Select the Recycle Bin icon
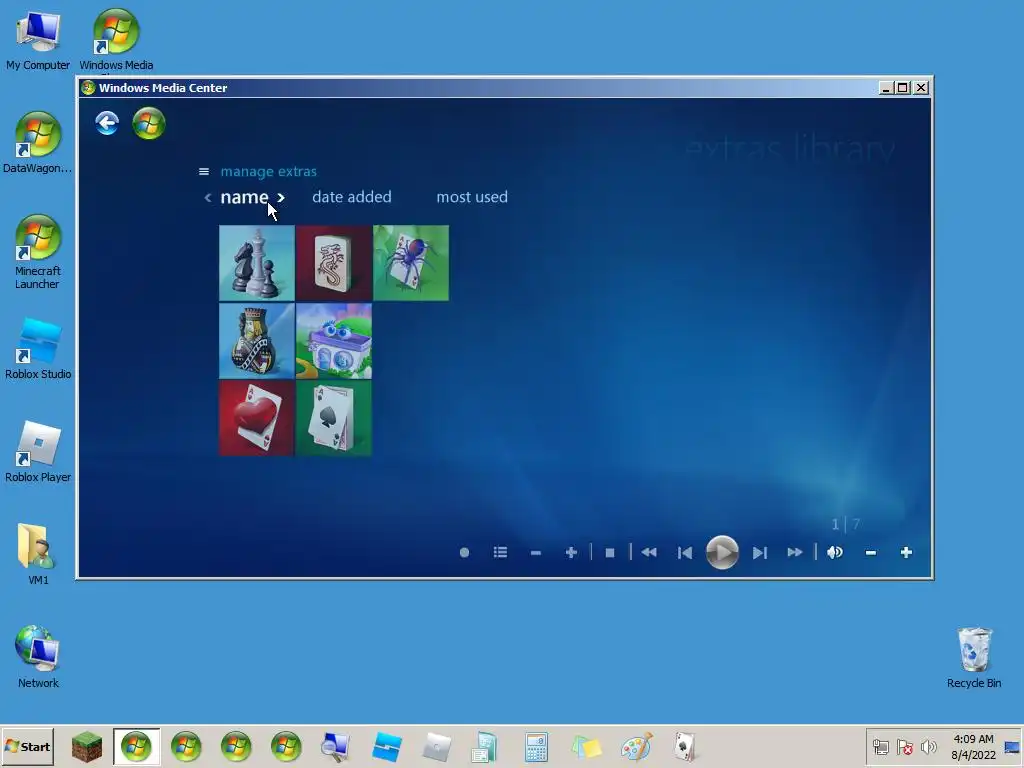The image size is (1024, 768). coord(974,657)
